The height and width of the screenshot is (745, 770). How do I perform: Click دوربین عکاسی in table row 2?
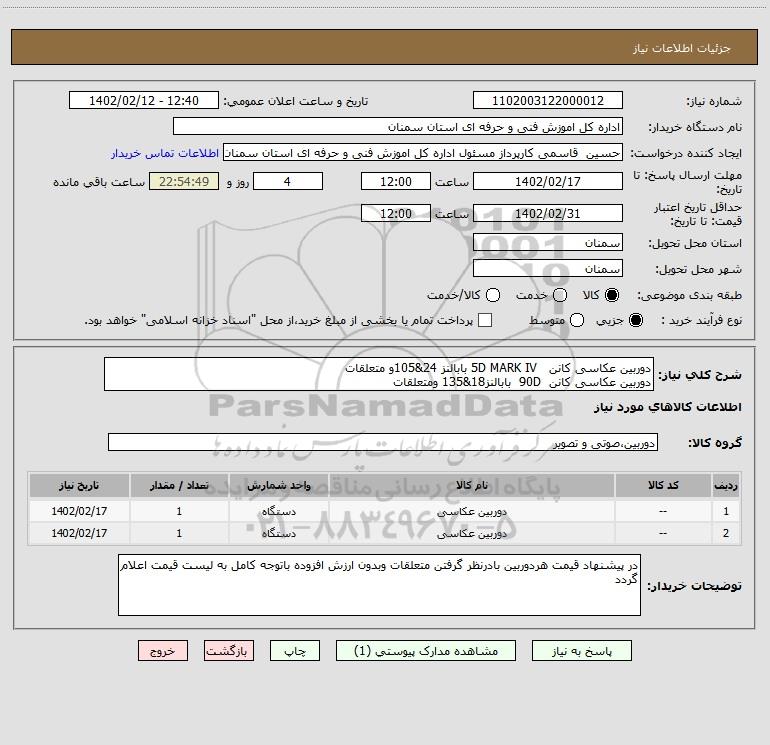471,533
